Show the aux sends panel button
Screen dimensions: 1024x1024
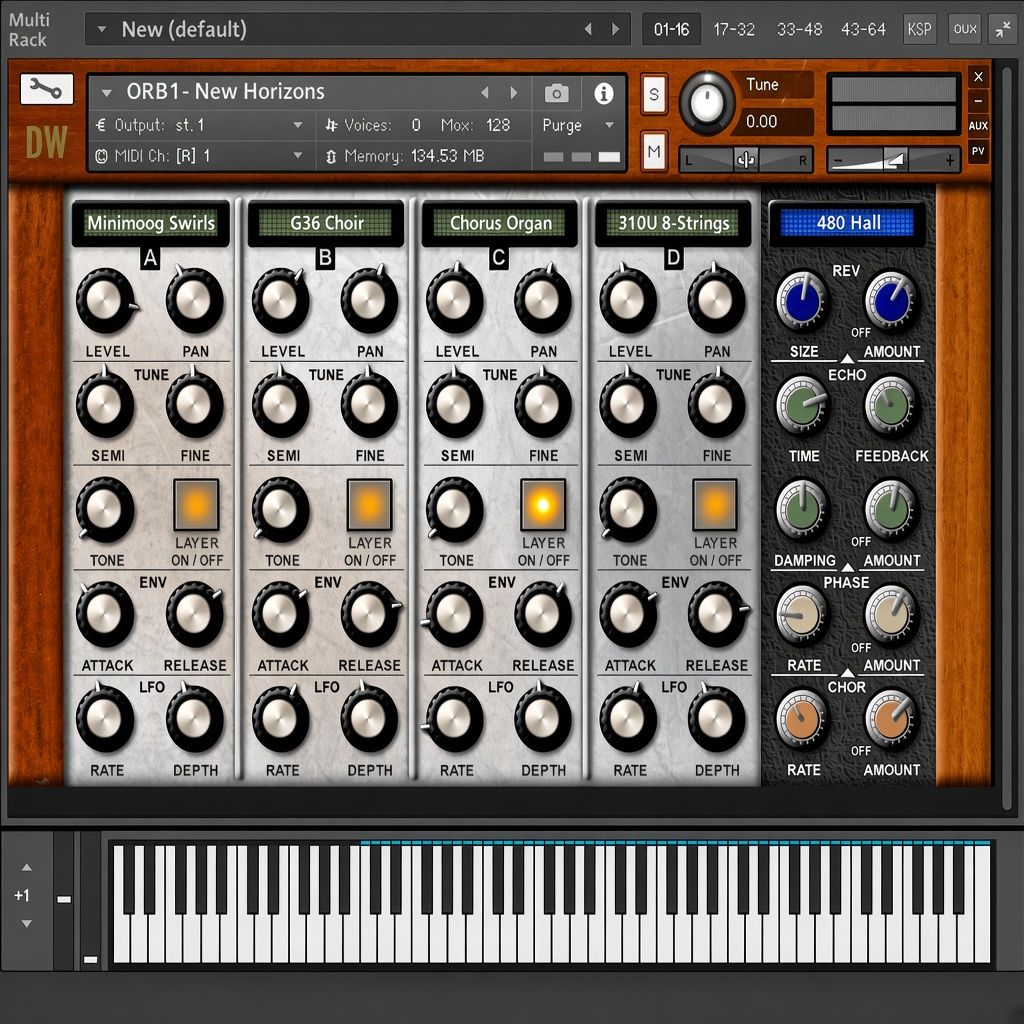click(965, 29)
